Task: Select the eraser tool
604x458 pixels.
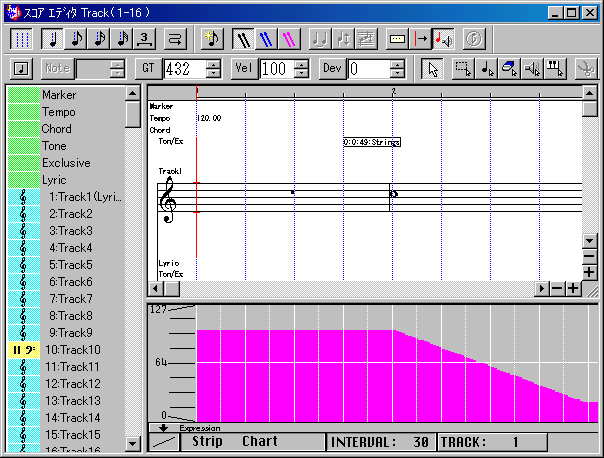Action: click(509, 69)
